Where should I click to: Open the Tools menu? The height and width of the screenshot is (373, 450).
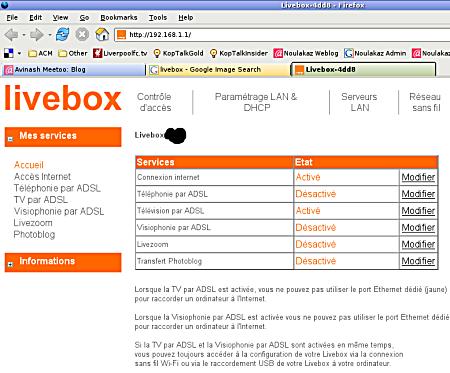coord(158,18)
